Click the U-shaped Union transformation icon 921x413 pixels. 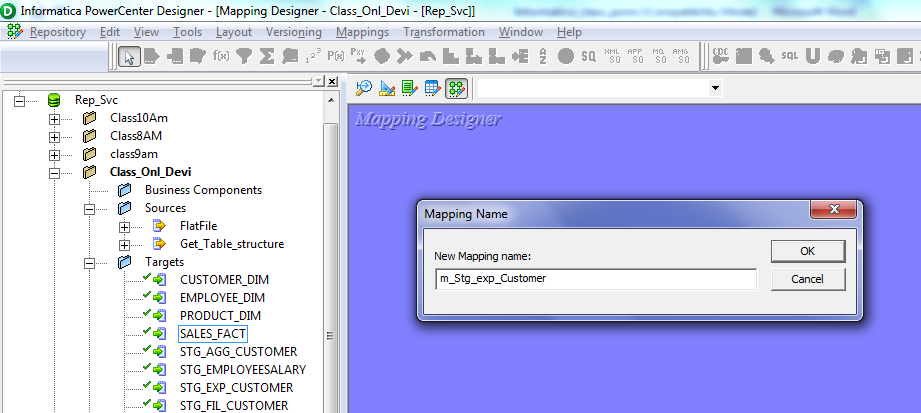(813, 56)
